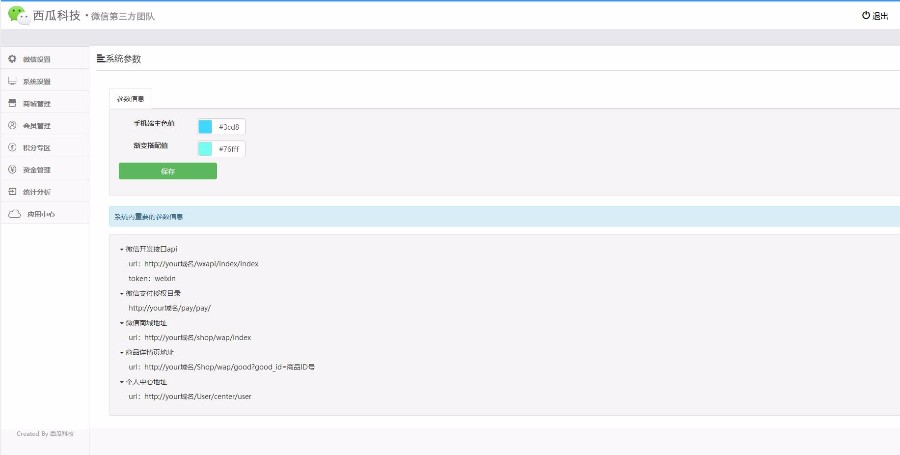Click 退出 to log out
Screen dimensions: 900x455
point(874,16)
